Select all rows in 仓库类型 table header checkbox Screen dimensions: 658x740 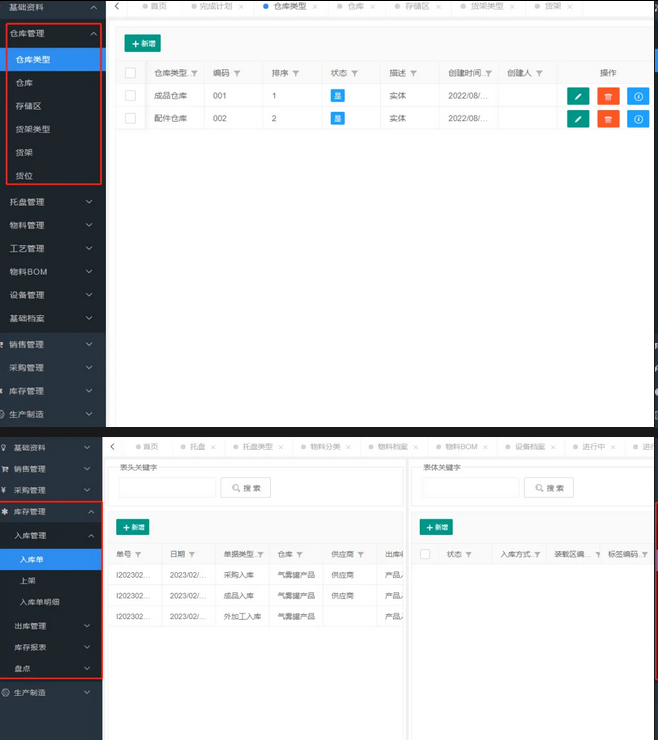131,73
